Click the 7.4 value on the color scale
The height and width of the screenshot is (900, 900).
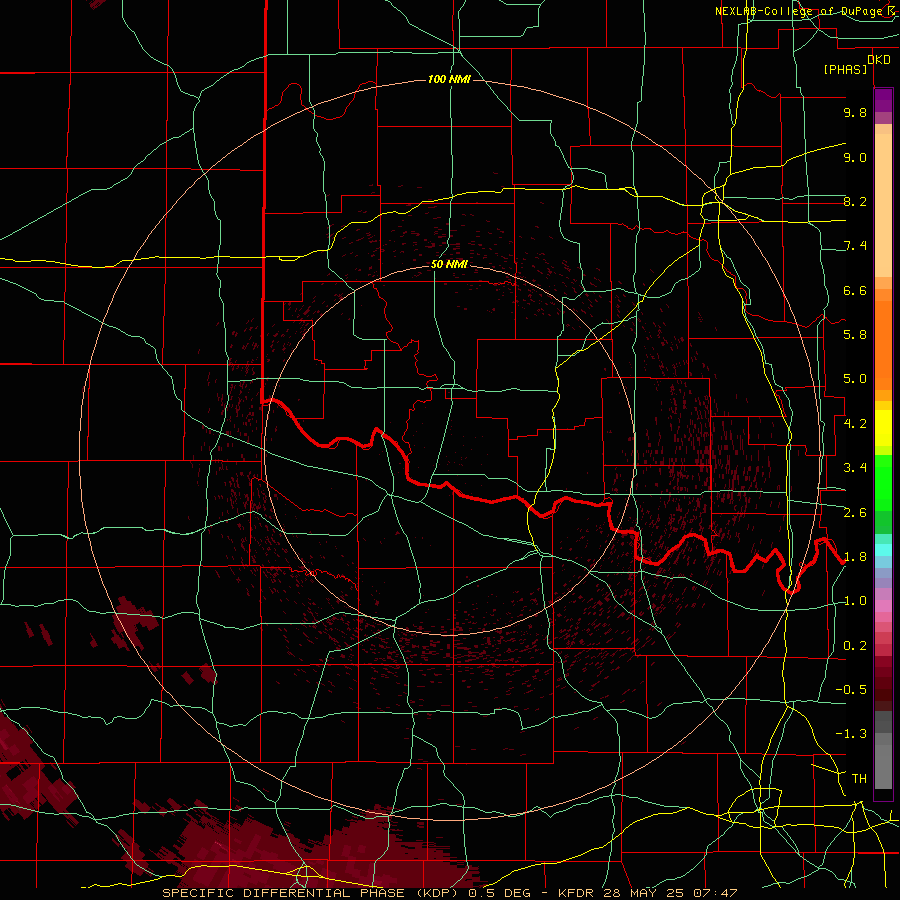click(x=855, y=246)
